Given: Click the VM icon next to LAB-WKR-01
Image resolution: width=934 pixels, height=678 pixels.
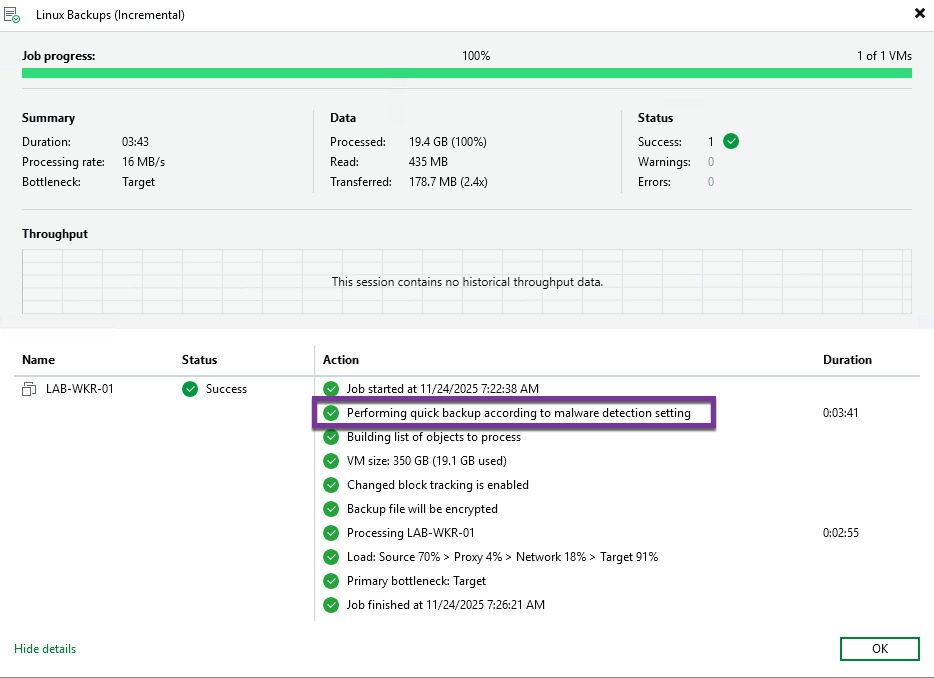Looking at the screenshot, I should click(x=29, y=389).
